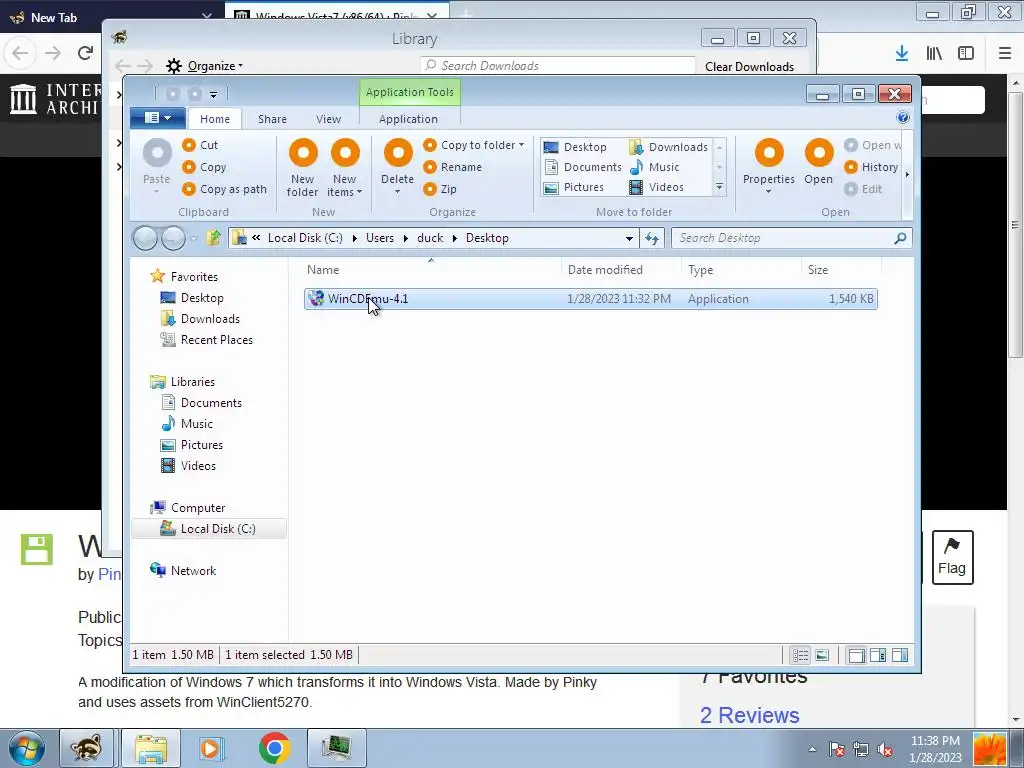
Task: Expand the Move to folder gallery
Action: tap(719, 187)
